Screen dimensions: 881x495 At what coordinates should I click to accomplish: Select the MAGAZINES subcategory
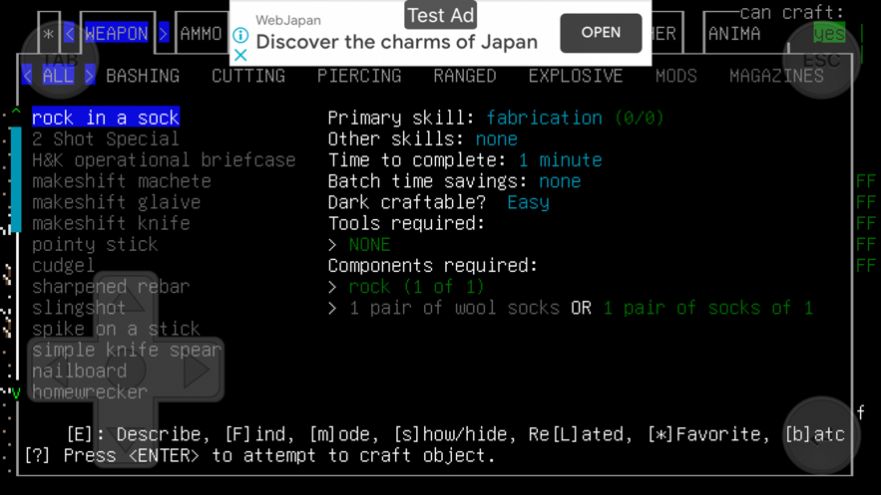[x=776, y=76]
